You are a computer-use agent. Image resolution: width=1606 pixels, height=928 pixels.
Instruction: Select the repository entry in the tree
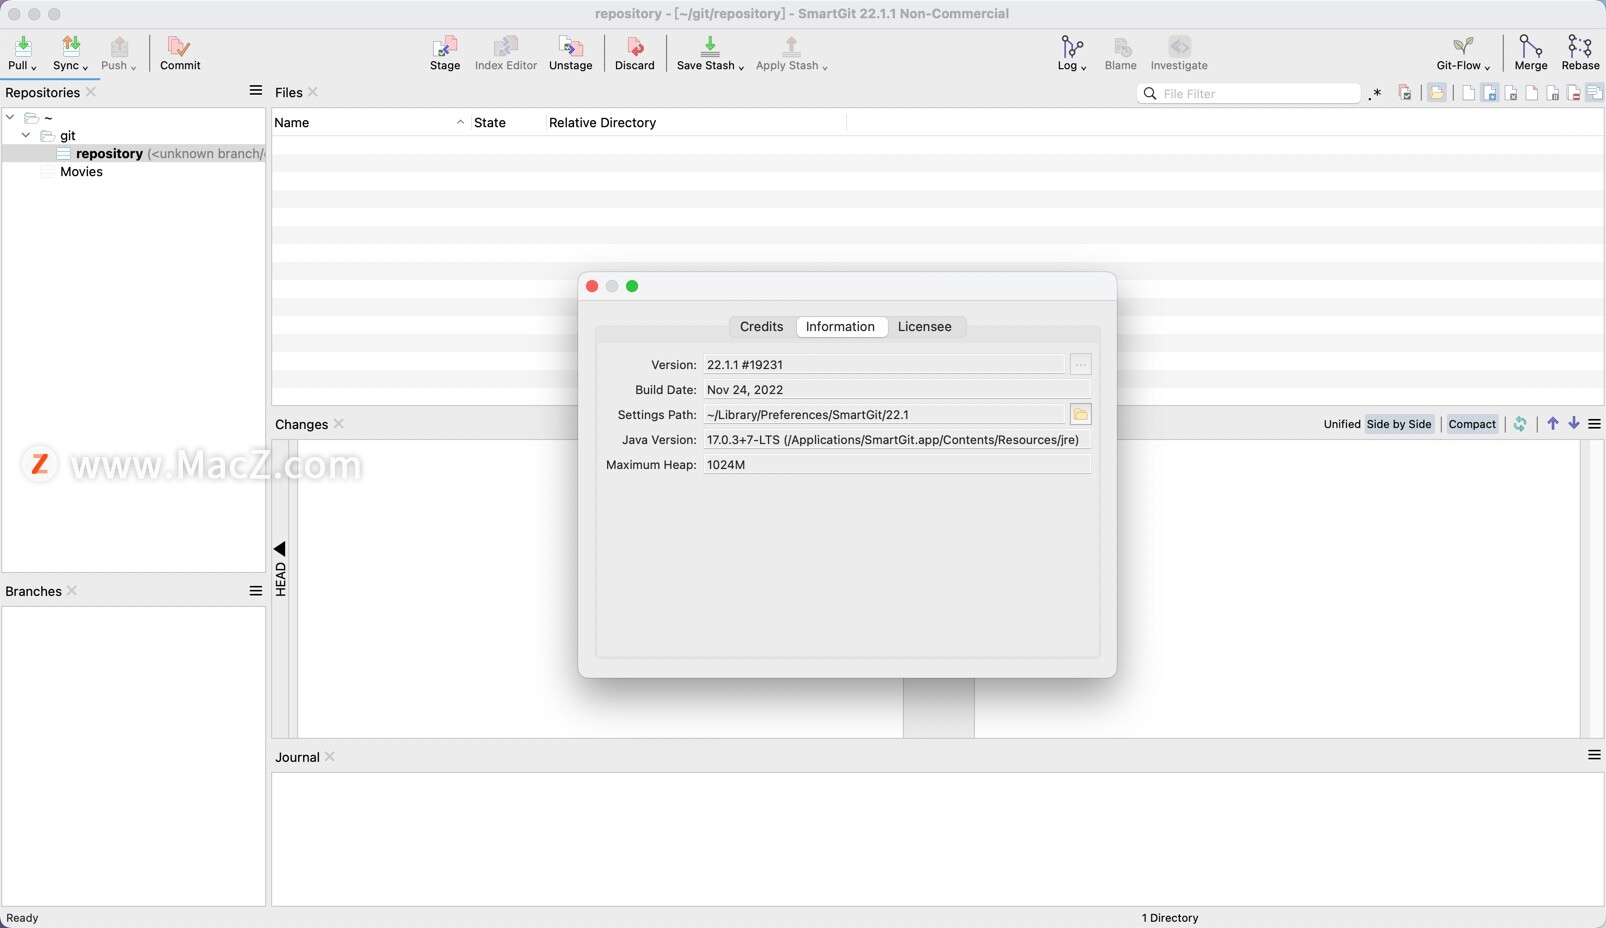[x=134, y=154]
